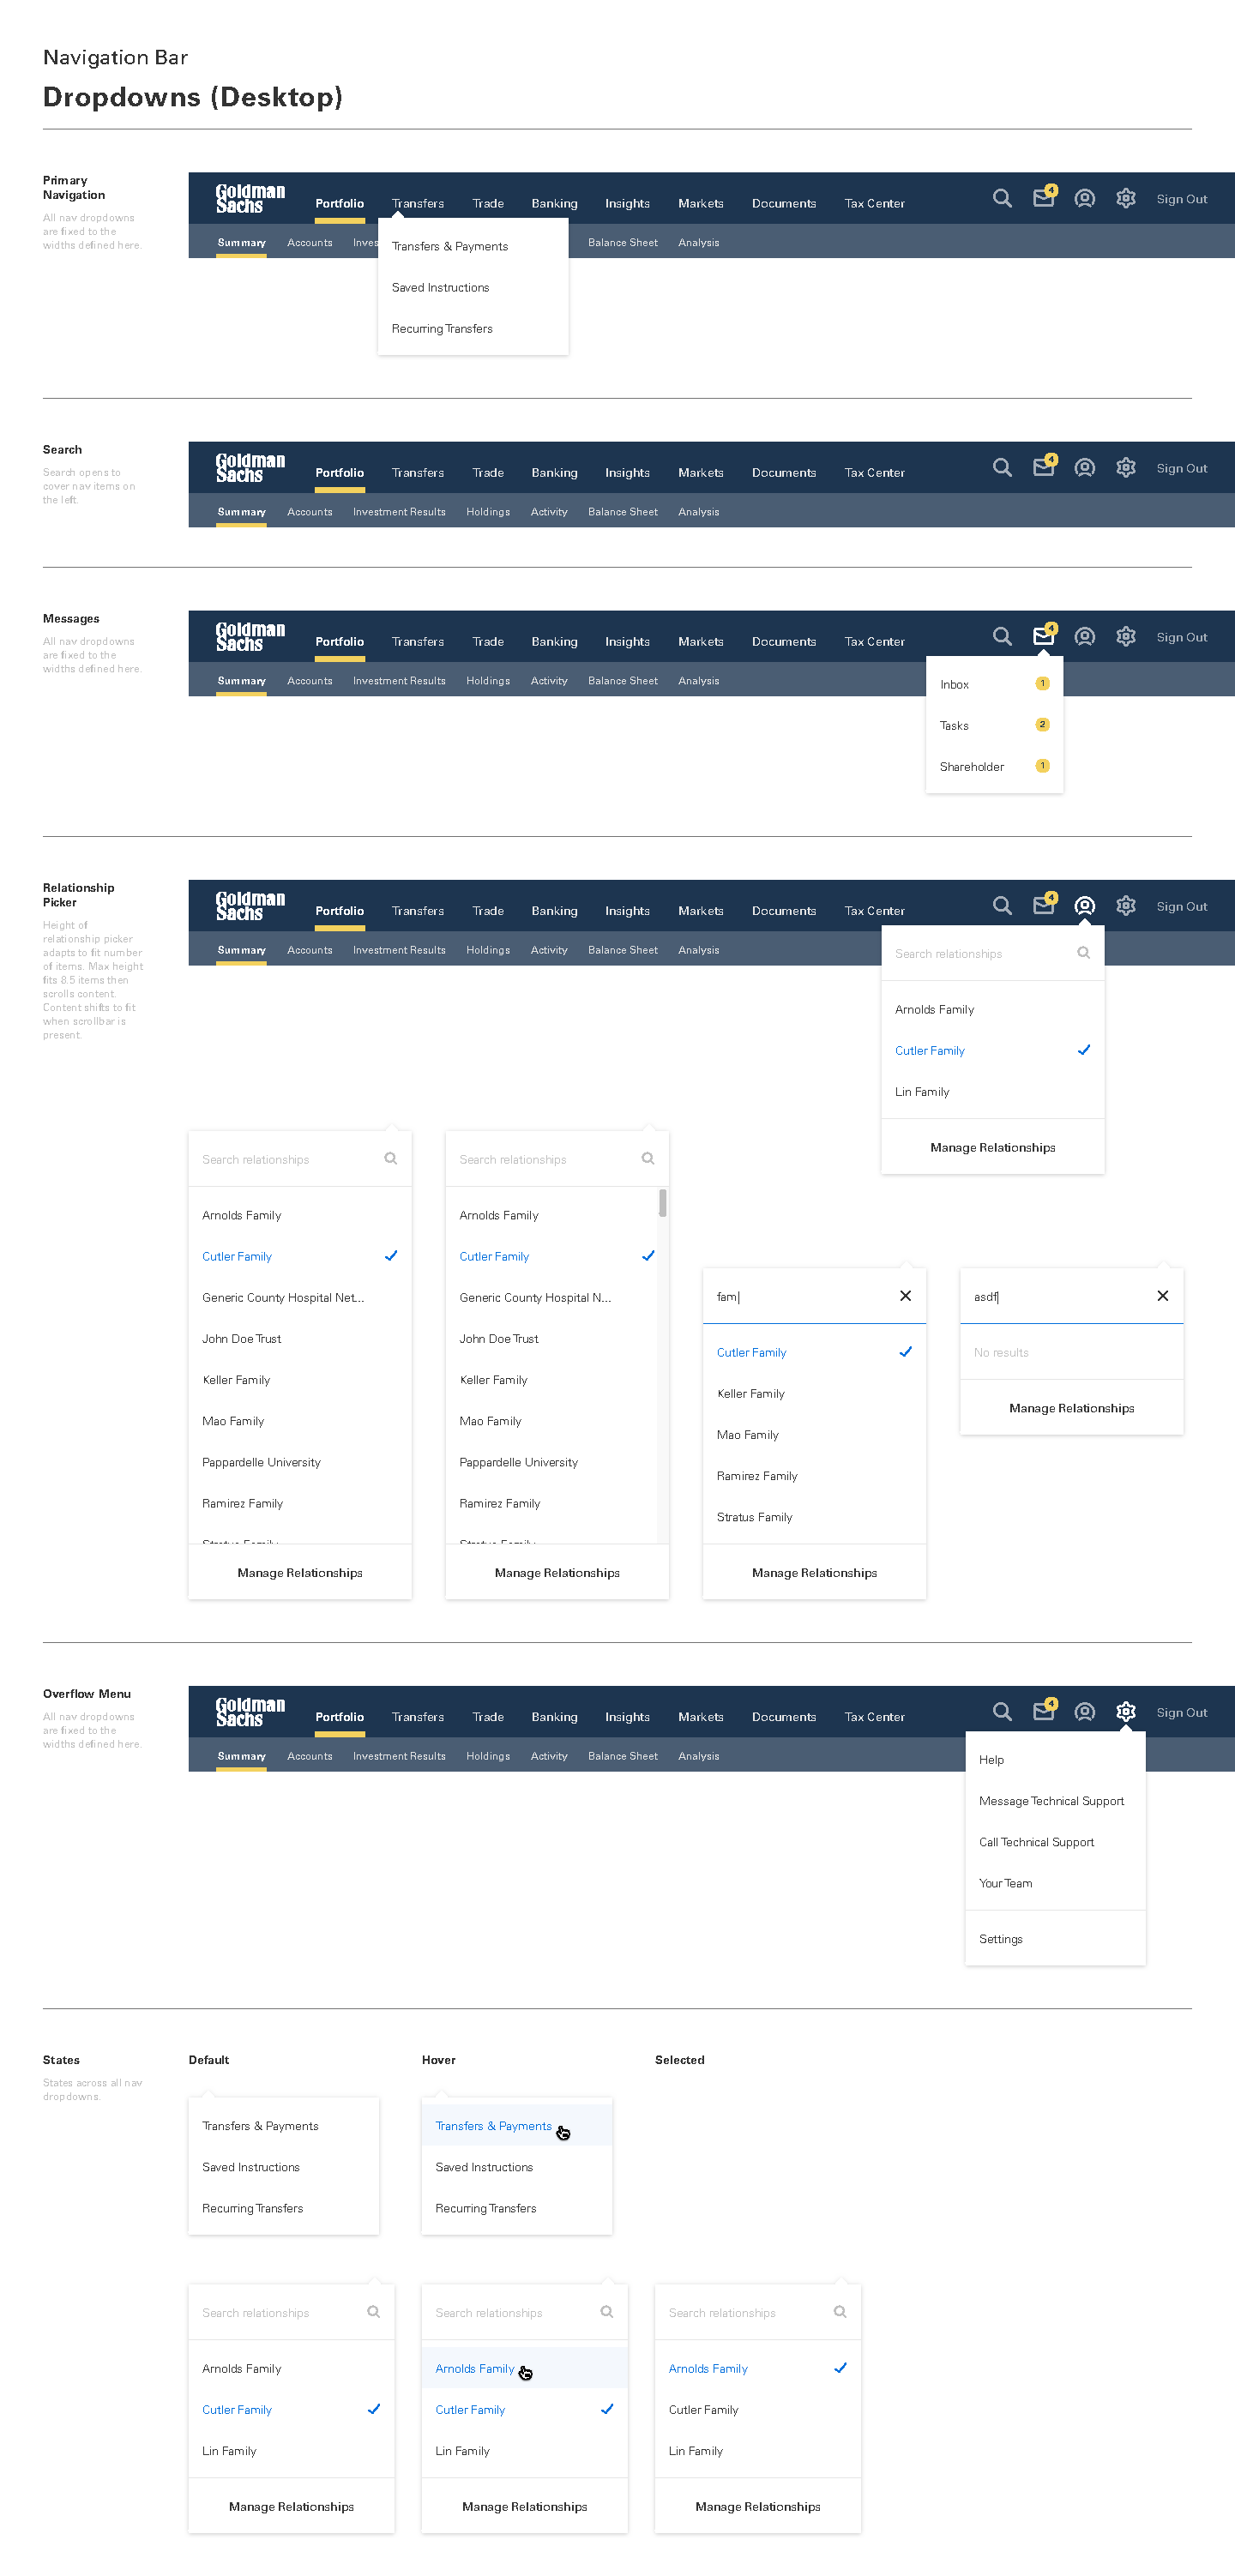Open Banking menu in Search section bar
This screenshot has width=1235, height=2576.
[x=554, y=472]
